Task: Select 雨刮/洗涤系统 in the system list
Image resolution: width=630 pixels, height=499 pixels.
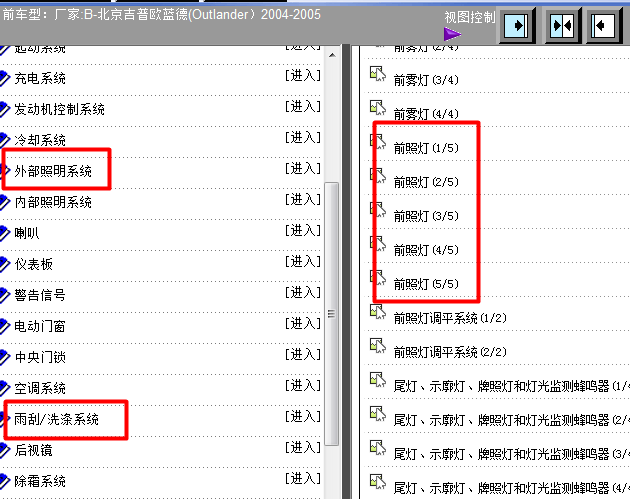Action: pyautogui.click(x=56, y=419)
